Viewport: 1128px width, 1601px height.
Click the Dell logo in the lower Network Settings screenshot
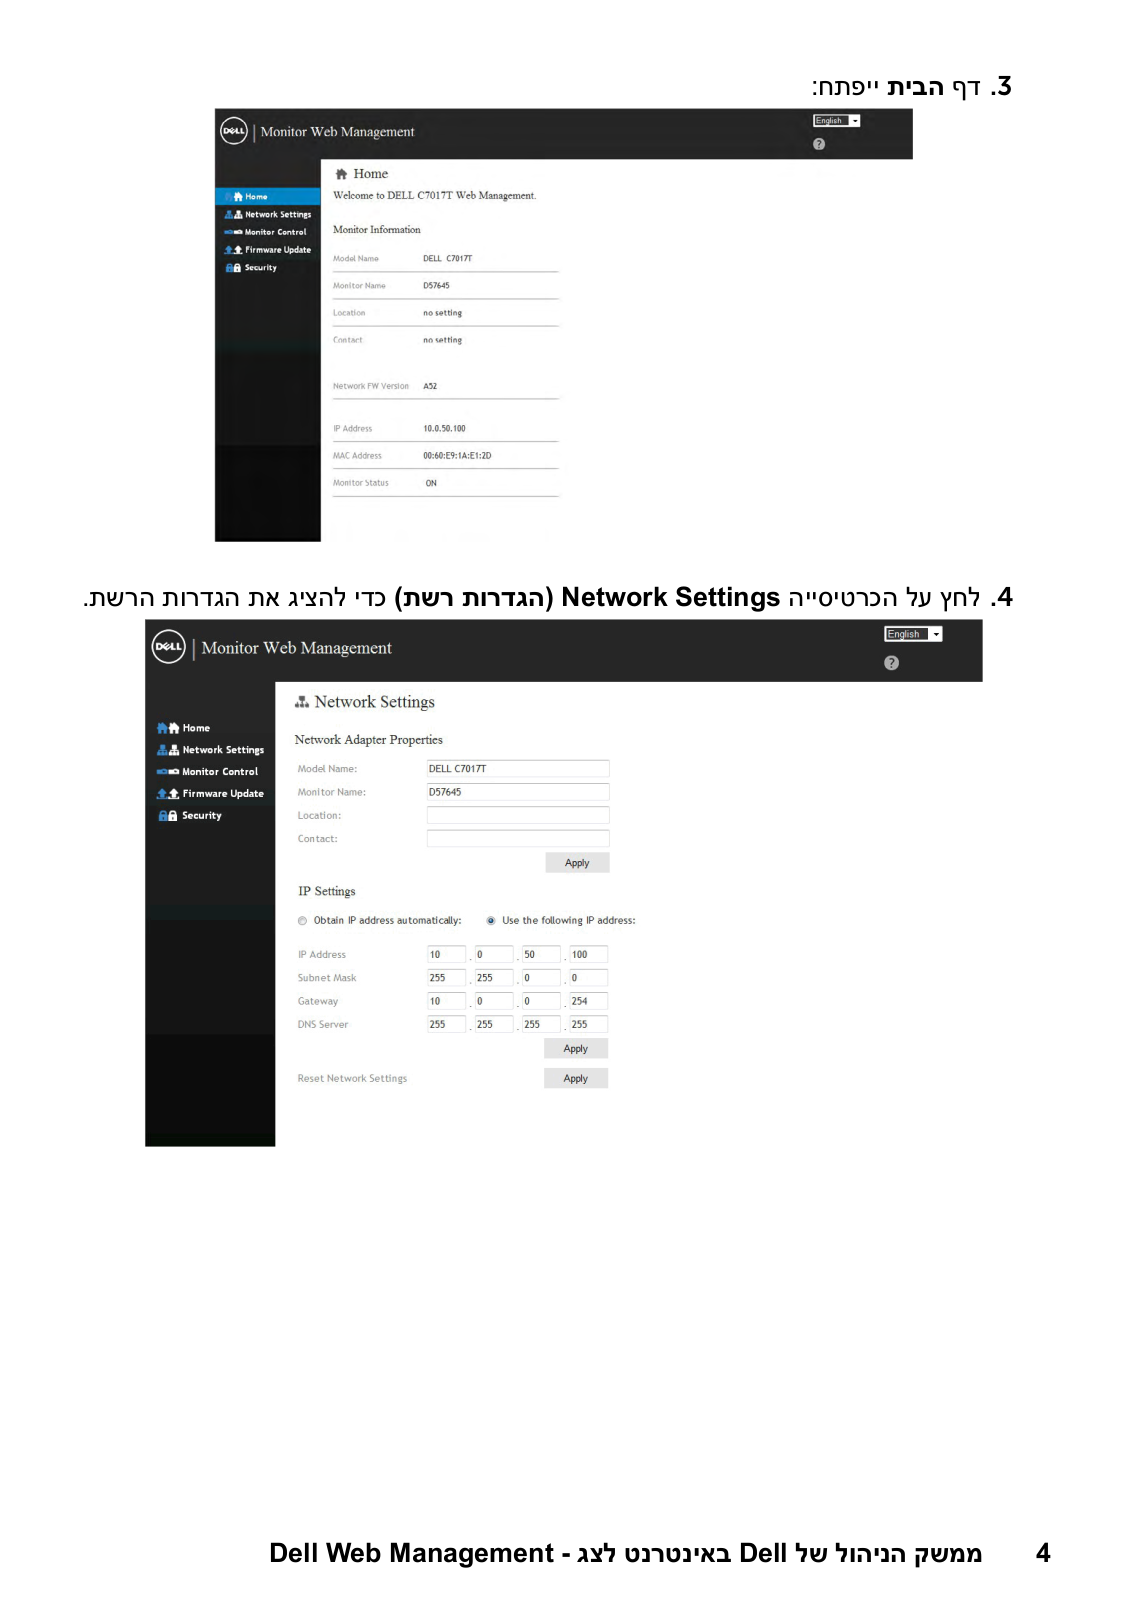169,647
